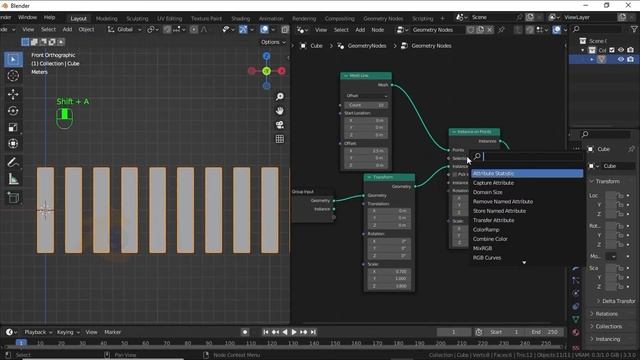This screenshot has width=640, height=360.
Task: Open the Playback dropdown in timeline
Action: click(38, 332)
